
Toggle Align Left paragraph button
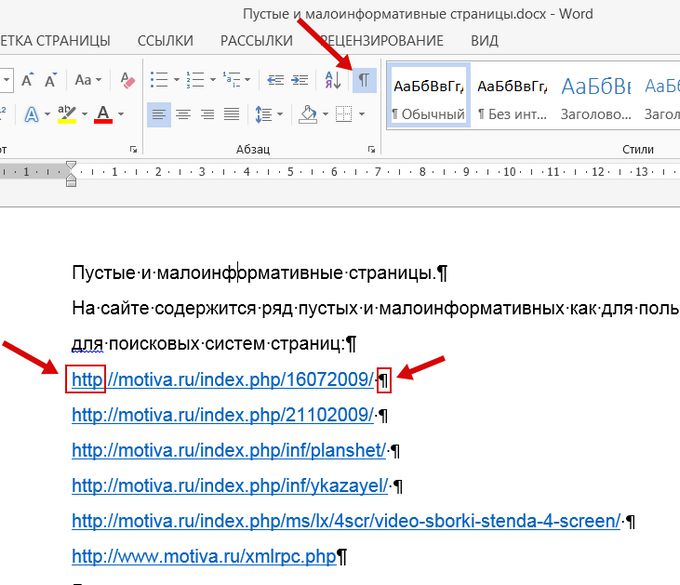tap(160, 115)
